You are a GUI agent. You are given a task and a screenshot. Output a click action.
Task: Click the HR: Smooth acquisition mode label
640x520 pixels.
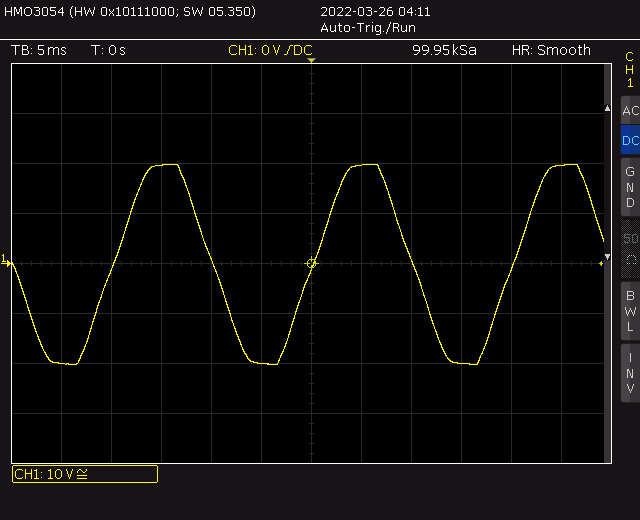tap(551, 50)
